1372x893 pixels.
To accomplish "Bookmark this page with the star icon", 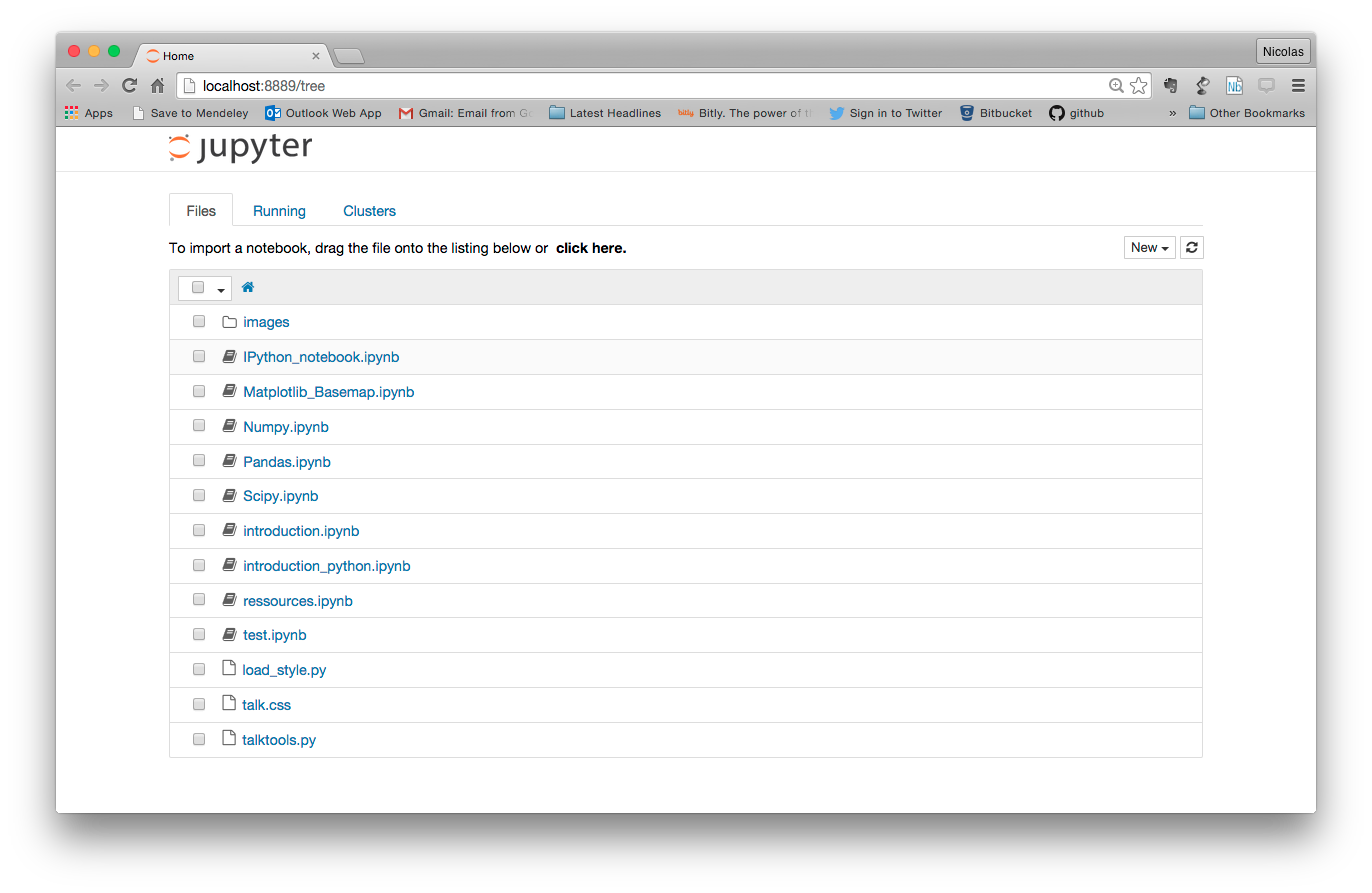I will [x=1139, y=86].
